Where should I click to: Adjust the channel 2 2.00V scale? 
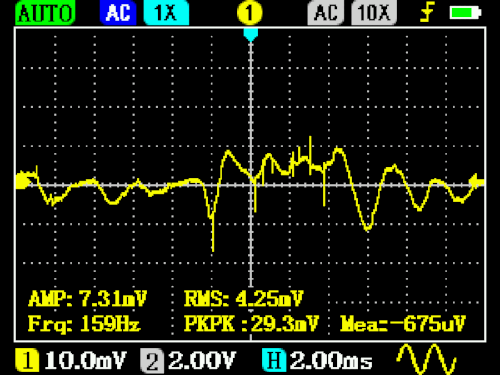[x=202, y=360]
